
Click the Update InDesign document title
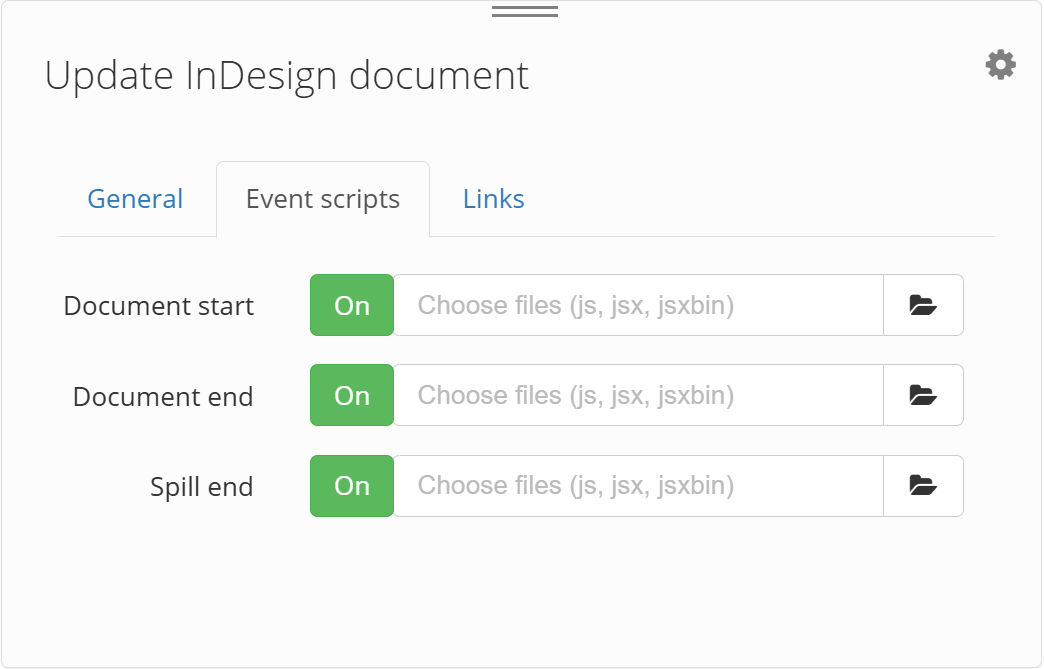(287, 75)
